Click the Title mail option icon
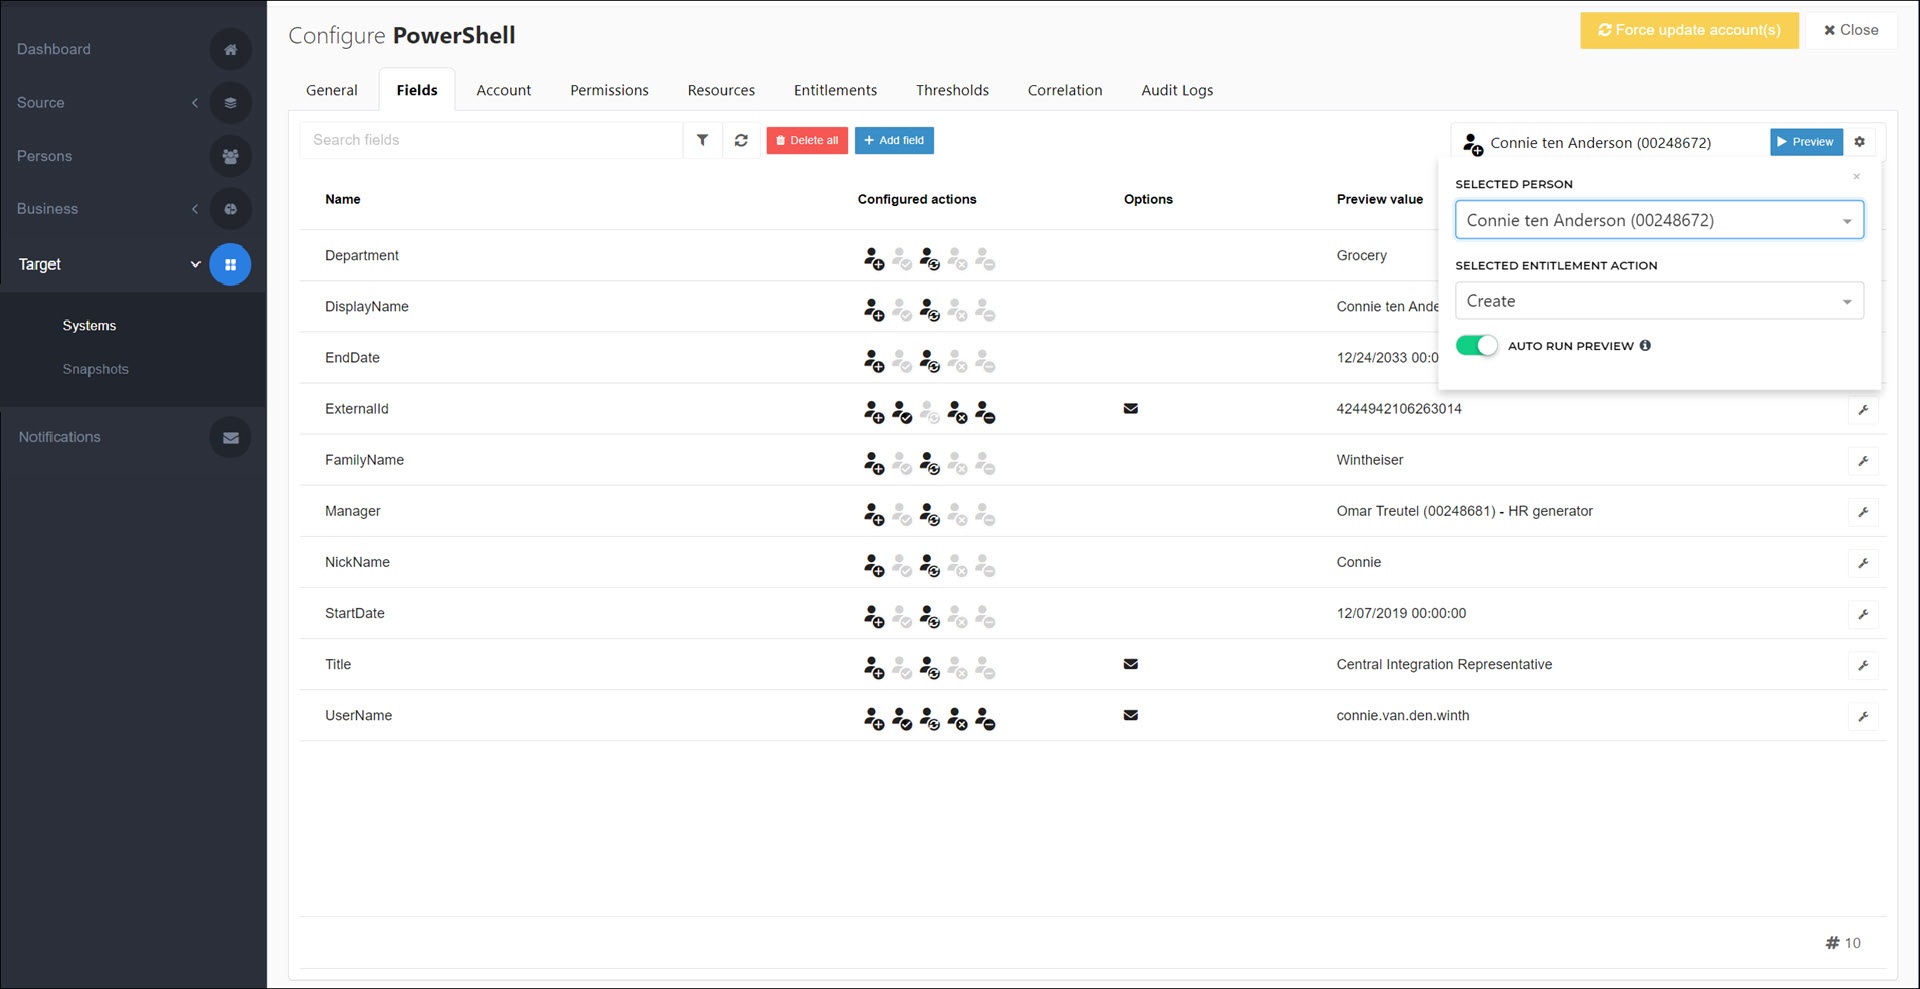The height and width of the screenshot is (989, 1920). pos(1131,664)
